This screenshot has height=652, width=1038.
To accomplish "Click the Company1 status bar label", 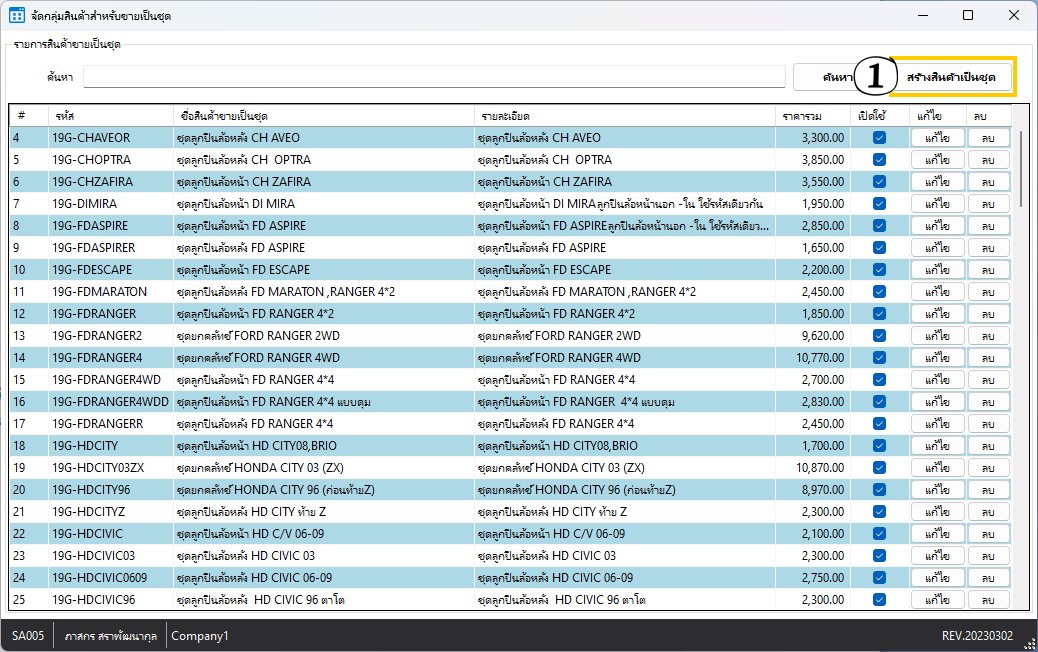I will pos(199,636).
